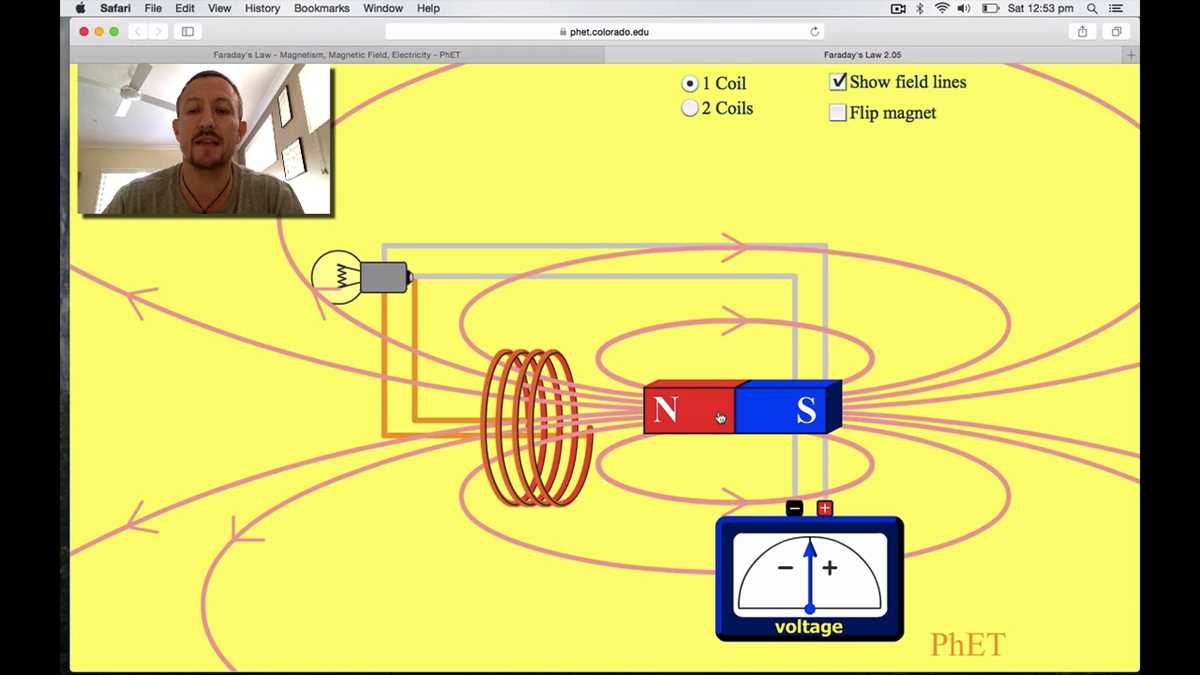The image size is (1200, 675).
Task: Click the screen recording icon in menu bar
Action: (x=898, y=8)
